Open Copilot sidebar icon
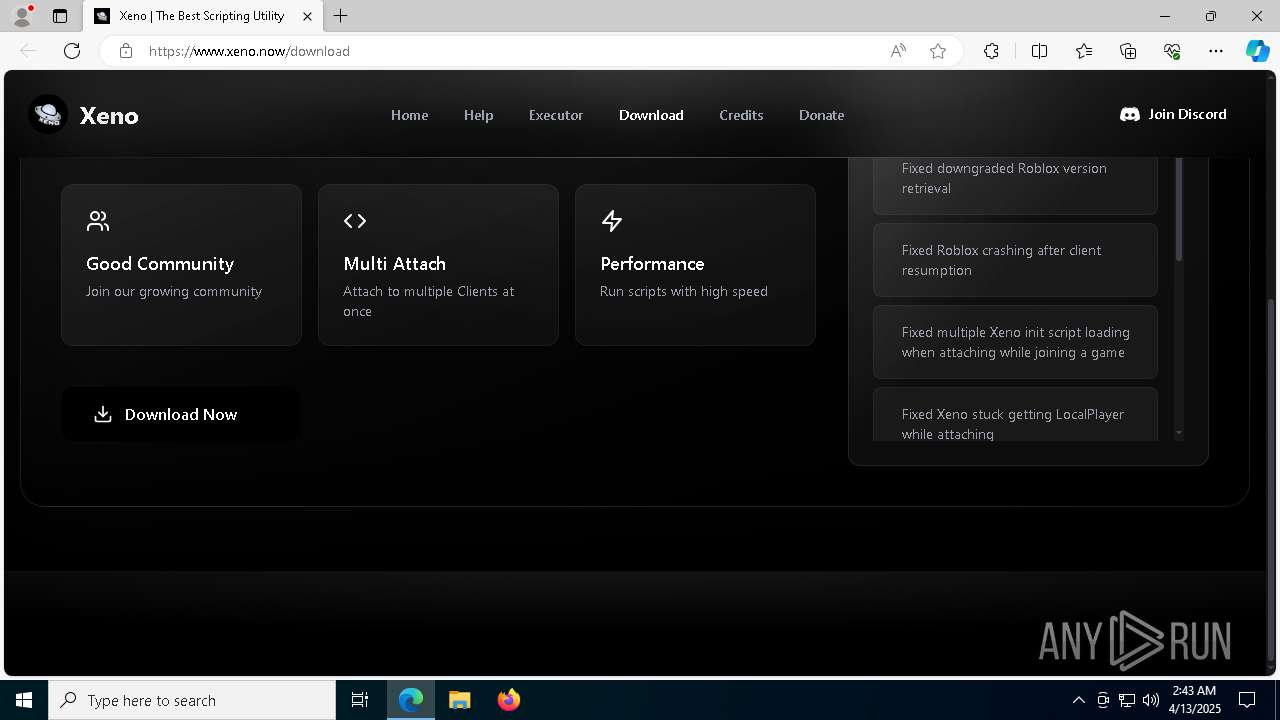 point(1257,51)
